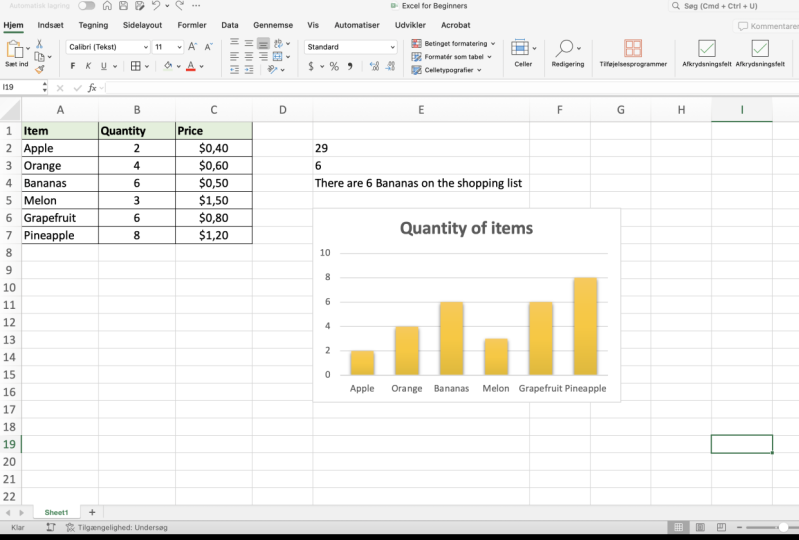Click the decrease indent icon
The image size is (799, 540).
pyautogui.click(x=234, y=70)
